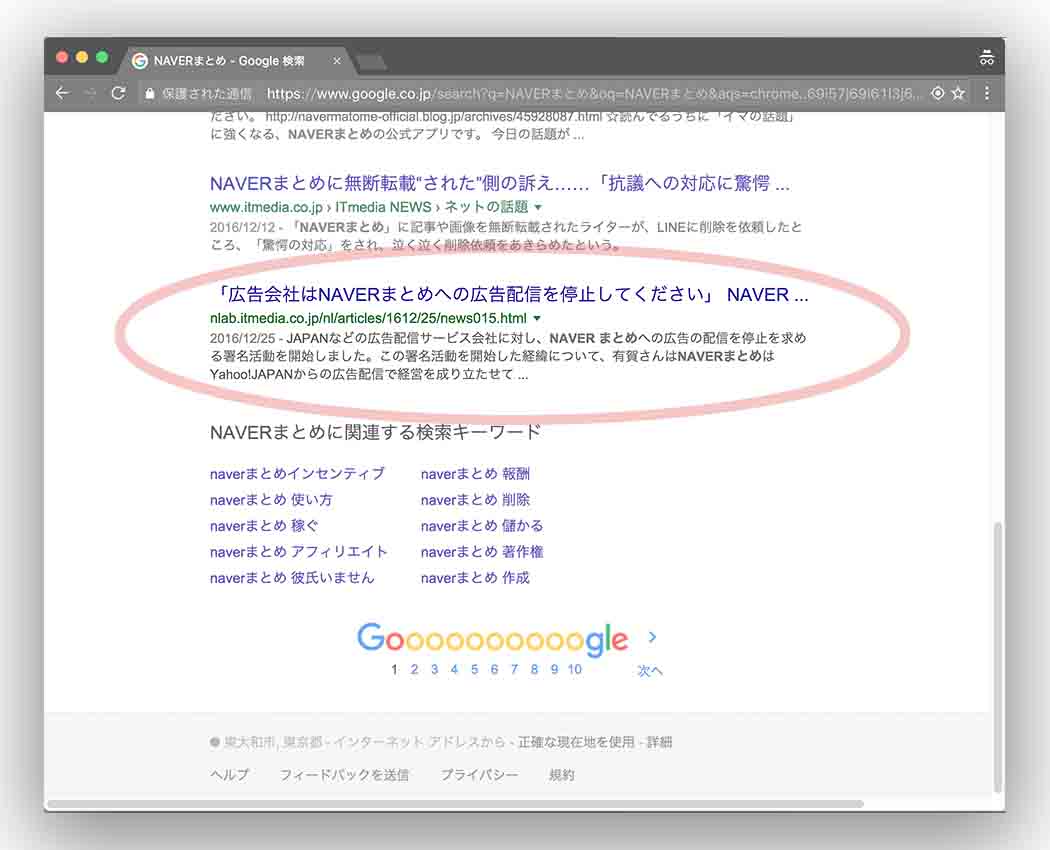Go to results page 3

[x=435, y=669]
